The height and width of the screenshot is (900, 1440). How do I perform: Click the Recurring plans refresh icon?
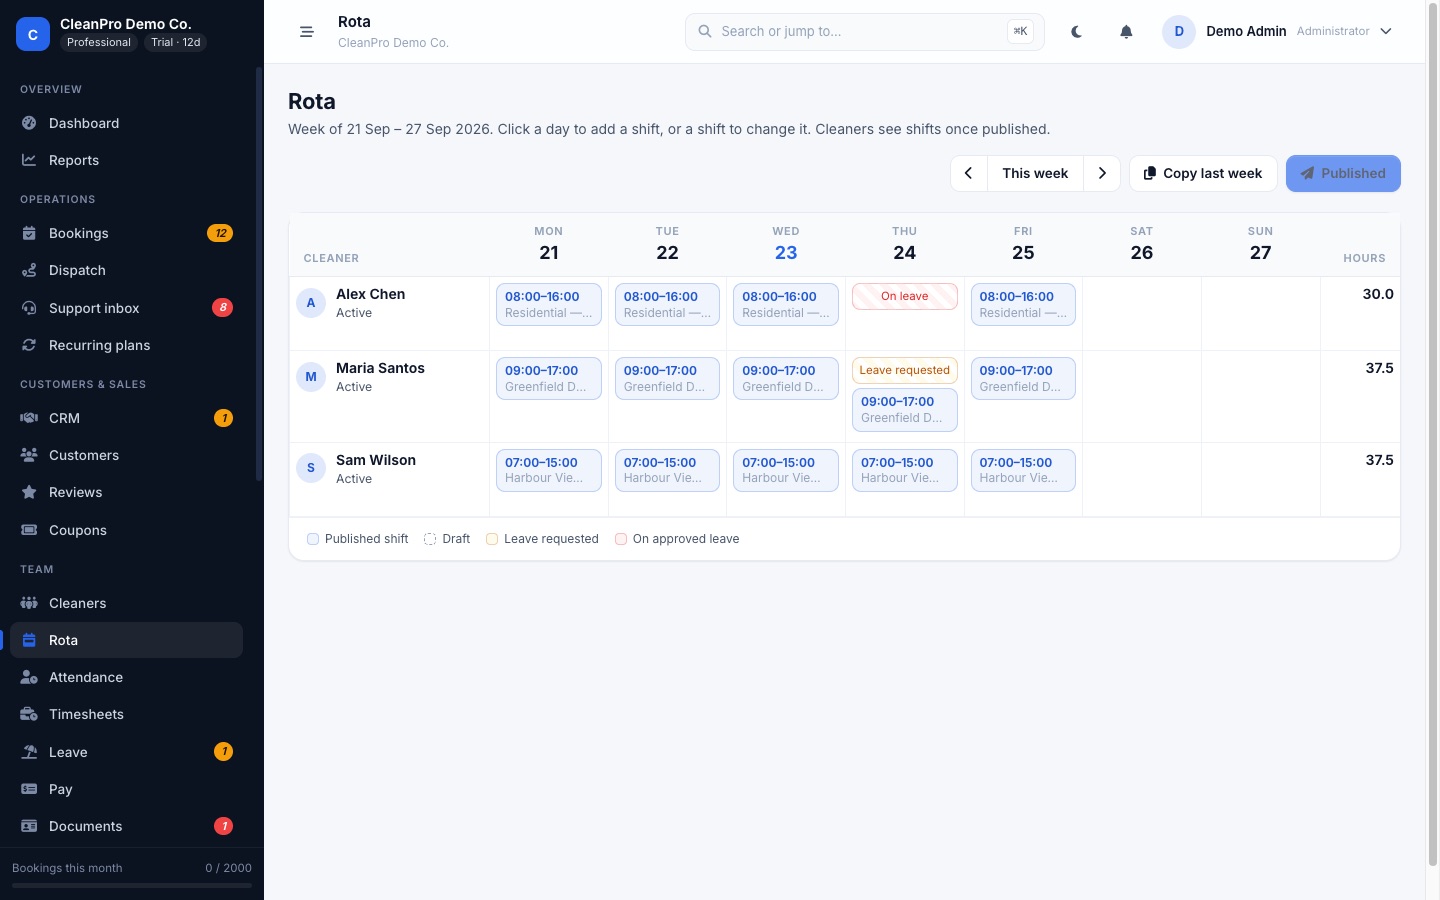(29, 345)
